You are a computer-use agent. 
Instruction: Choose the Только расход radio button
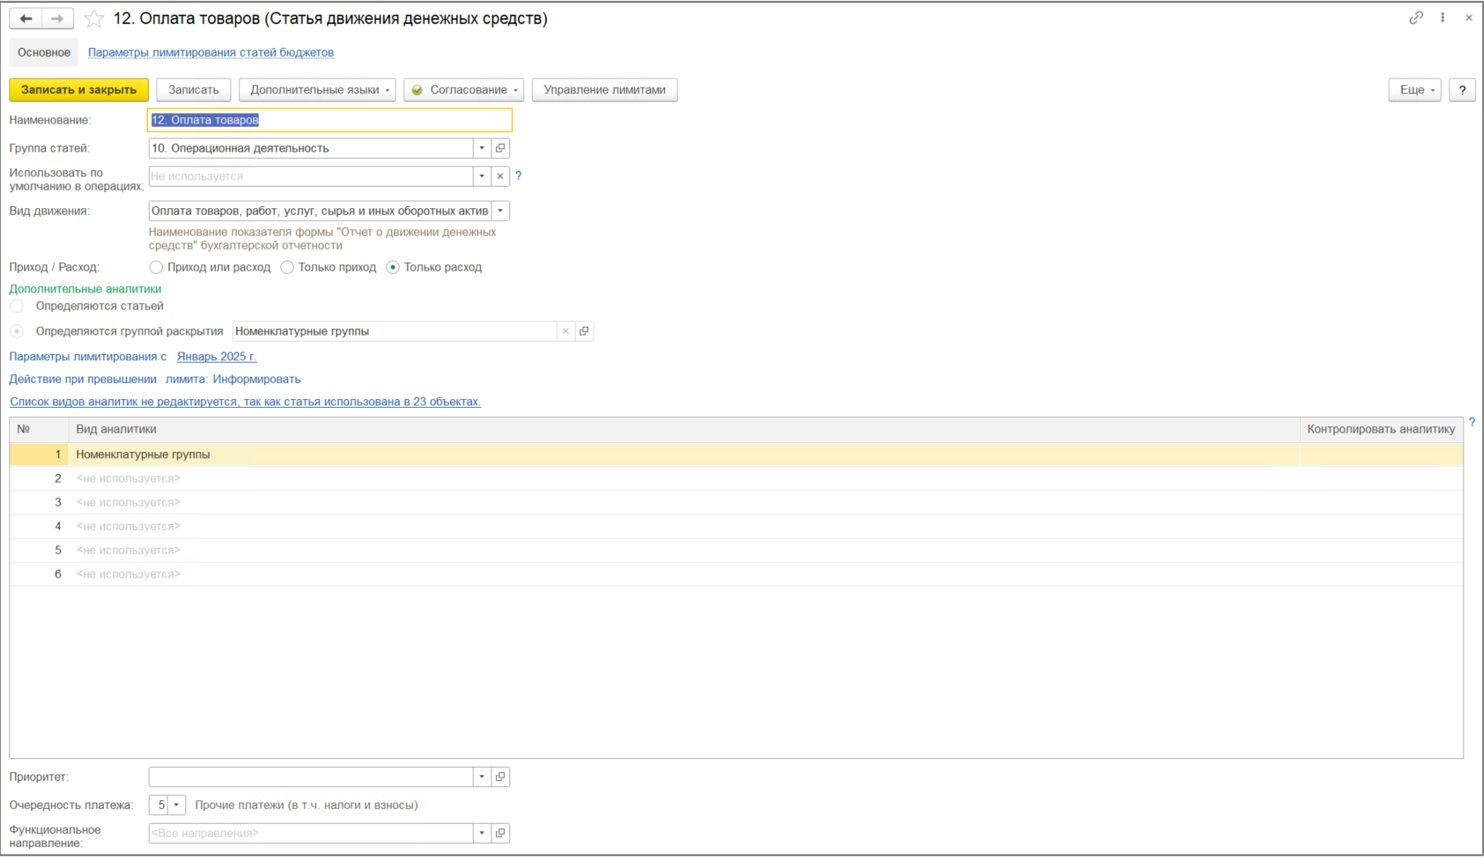(x=393, y=267)
